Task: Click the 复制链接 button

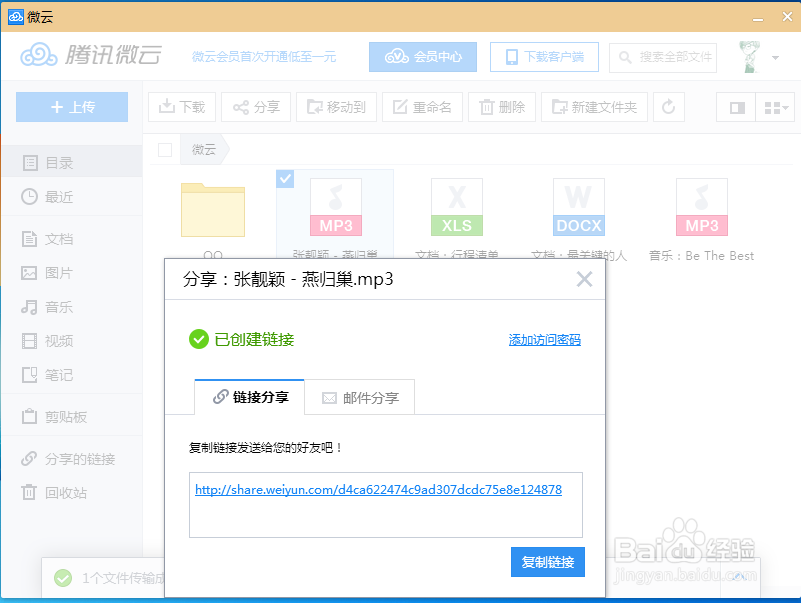Action: coord(547,562)
